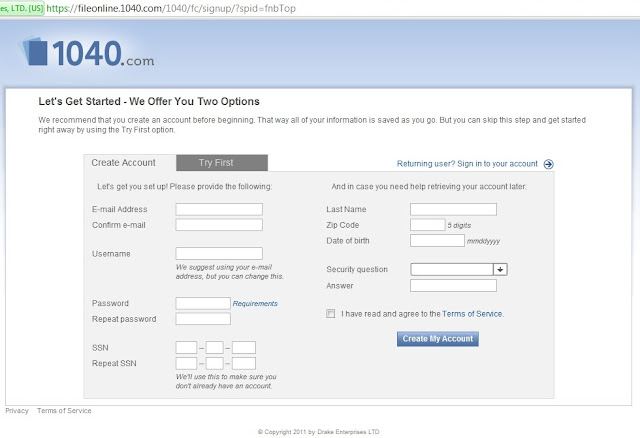Check the Terms of Service agreement box

pyautogui.click(x=331, y=313)
